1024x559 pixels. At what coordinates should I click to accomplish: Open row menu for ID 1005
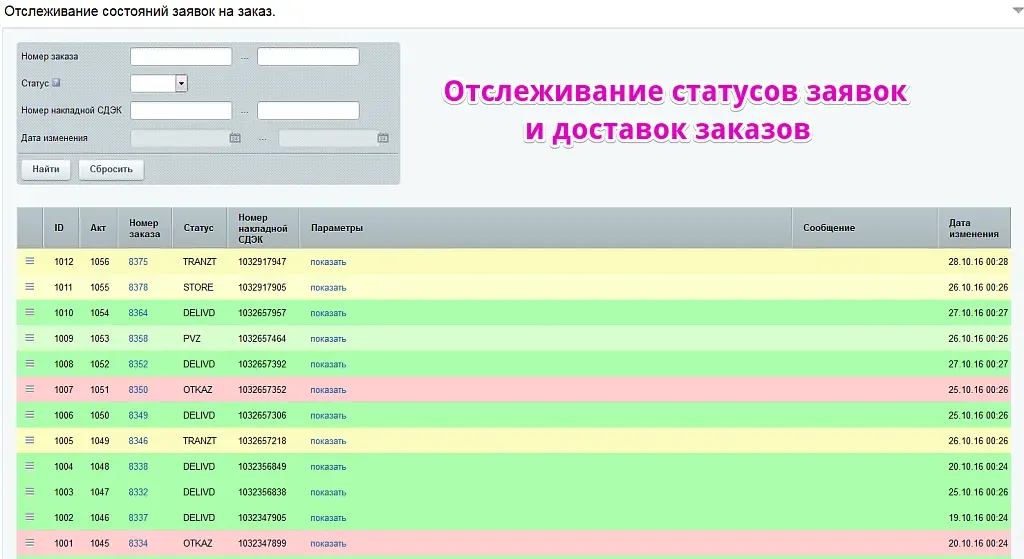point(29,440)
